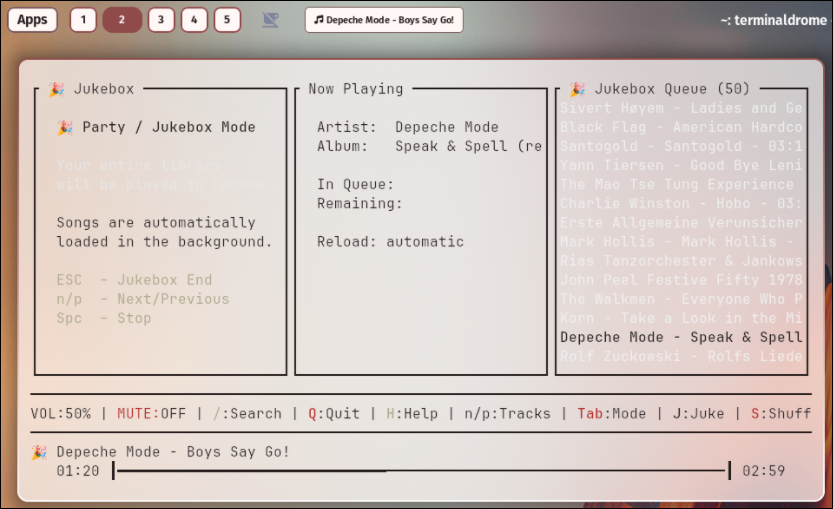Click the Now Playing panel title
833x509 pixels.
click(x=355, y=89)
